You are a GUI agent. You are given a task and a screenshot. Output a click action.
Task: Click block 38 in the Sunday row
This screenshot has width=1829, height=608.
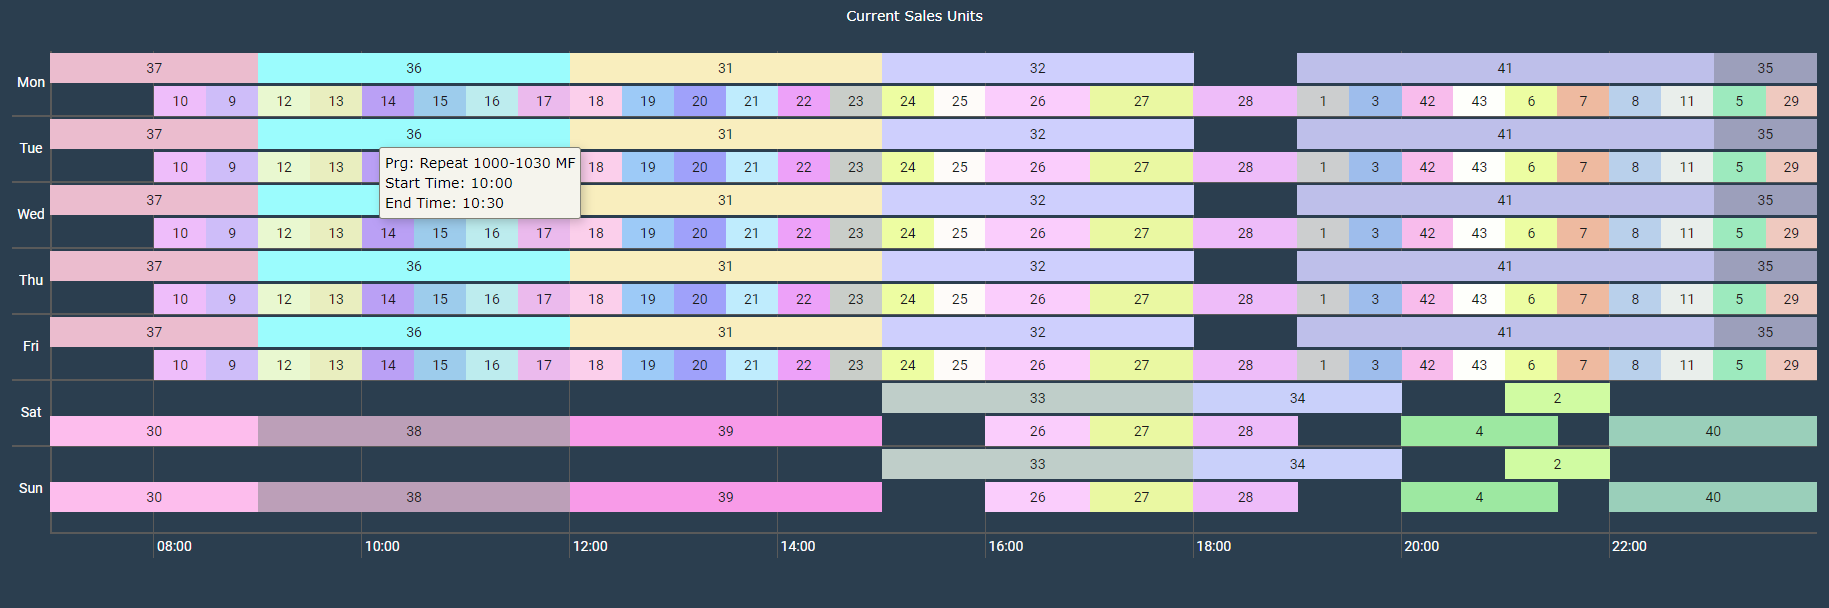(414, 497)
